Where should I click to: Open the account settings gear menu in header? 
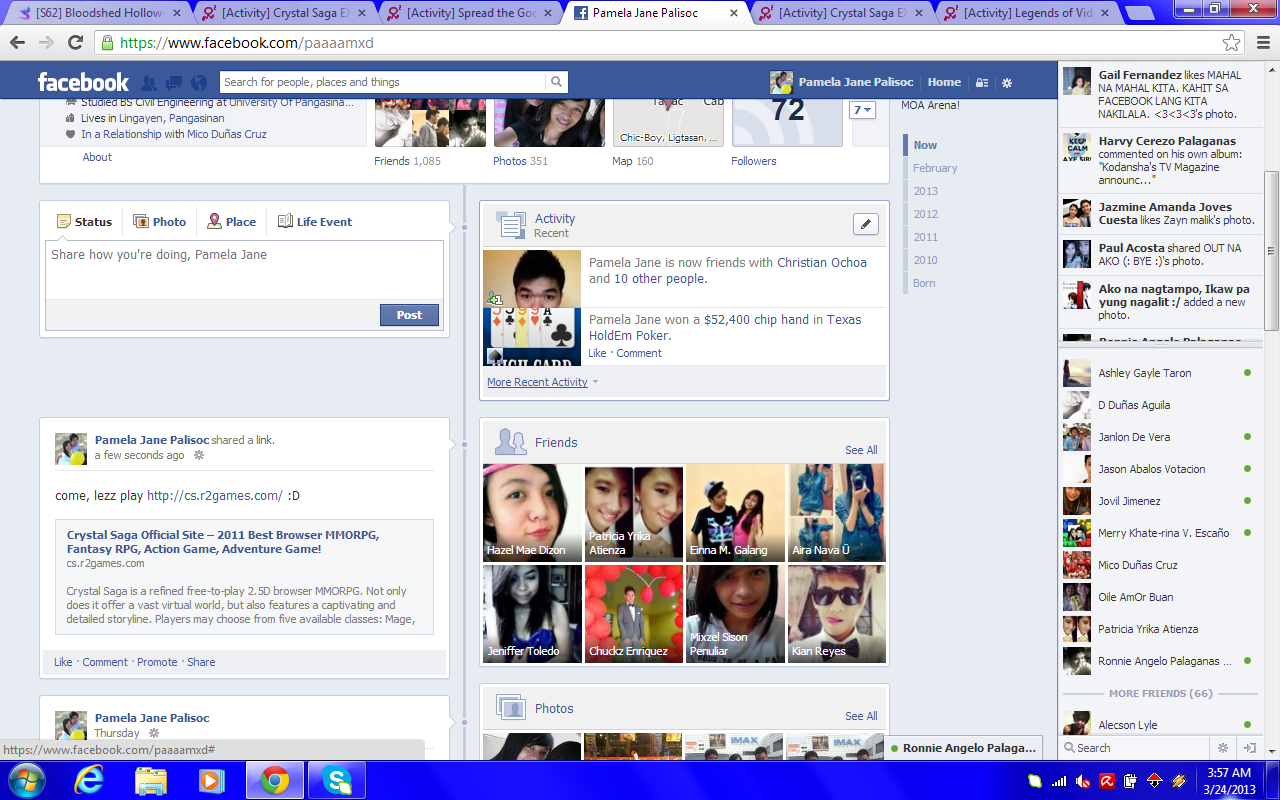tap(1007, 83)
